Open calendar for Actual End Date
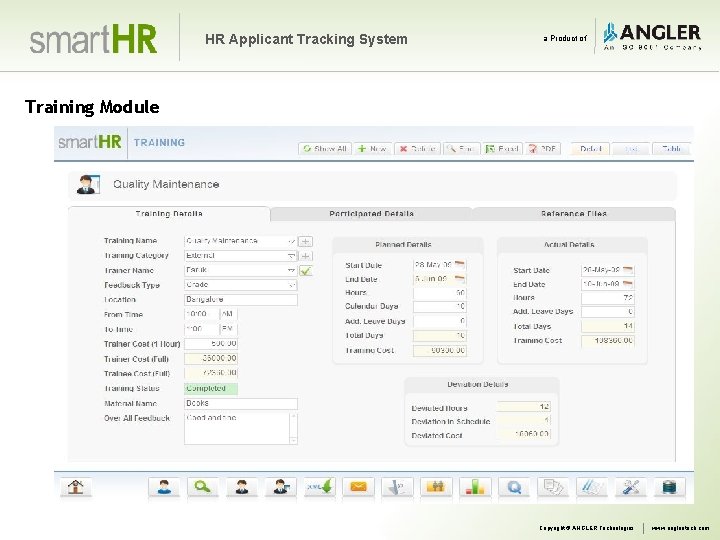720x540 pixels. click(628, 284)
